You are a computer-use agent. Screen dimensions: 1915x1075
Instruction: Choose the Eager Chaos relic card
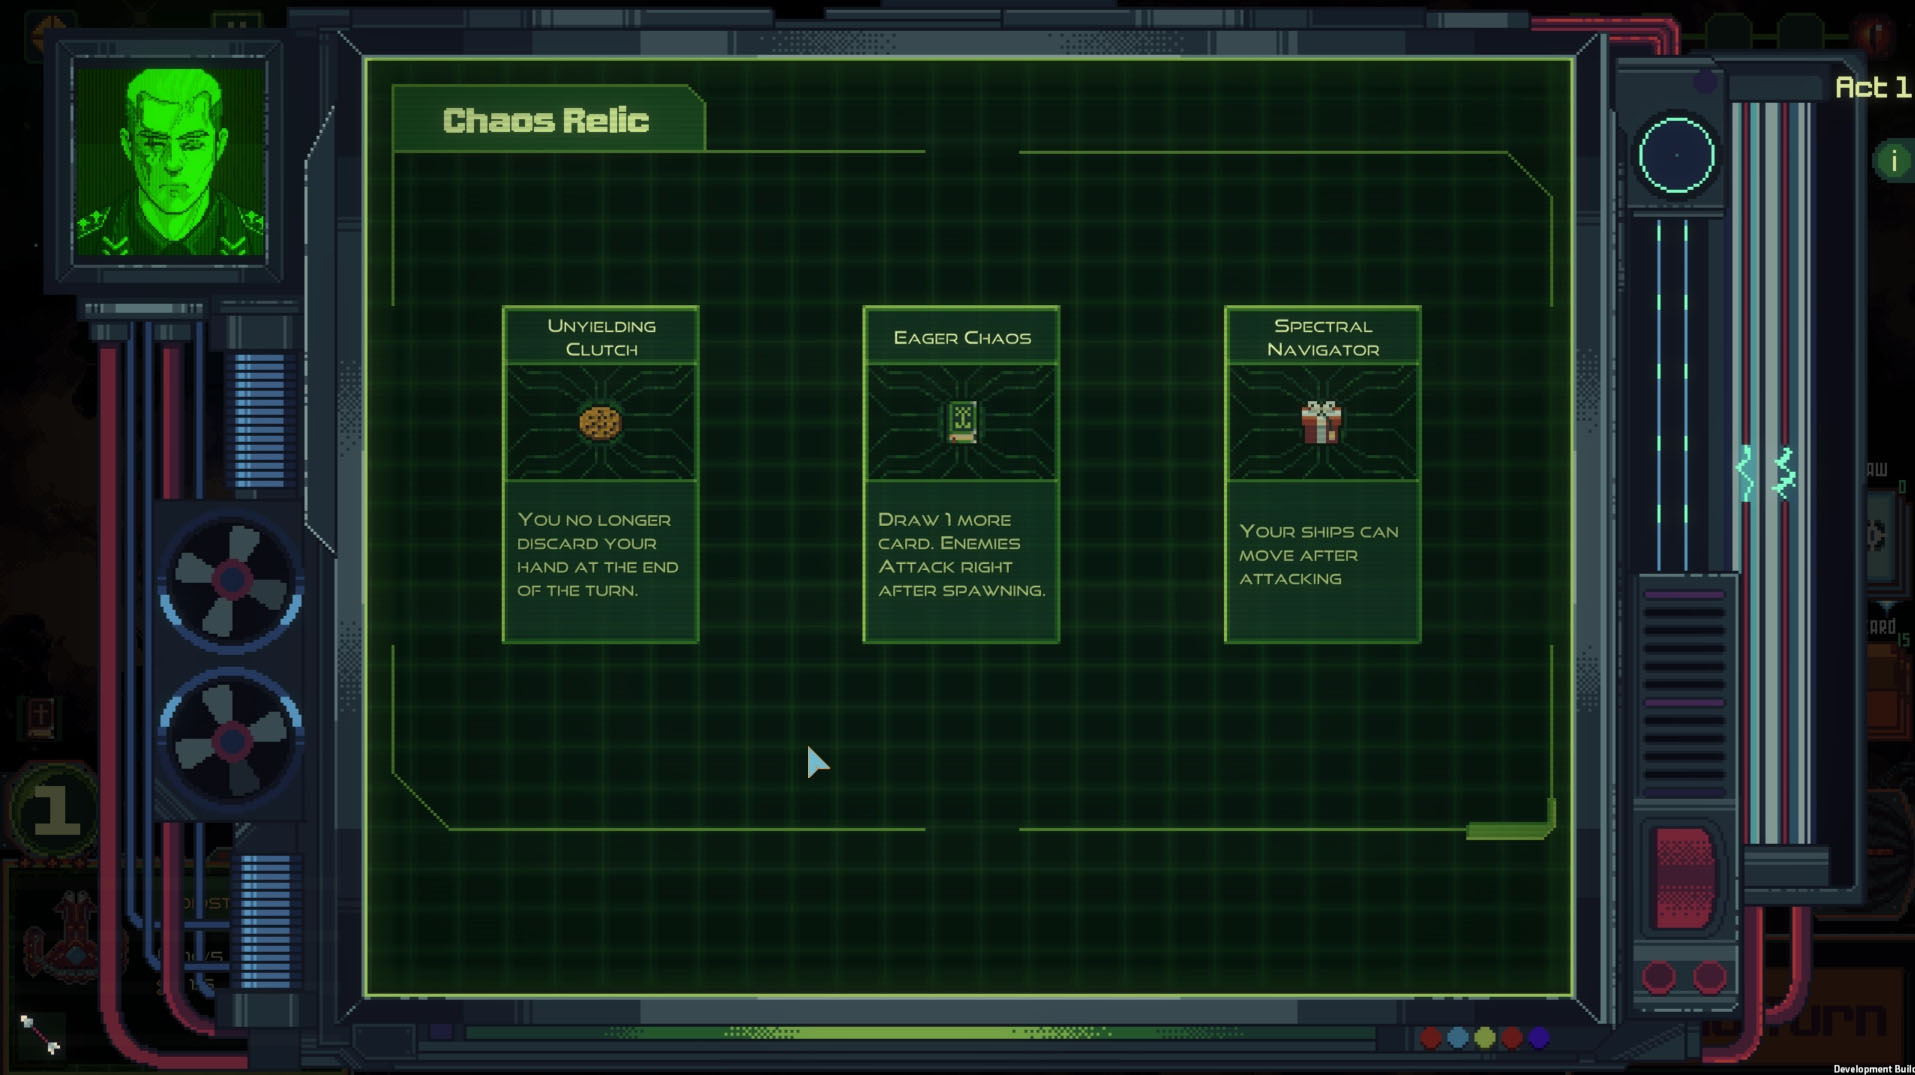[x=961, y=474]
